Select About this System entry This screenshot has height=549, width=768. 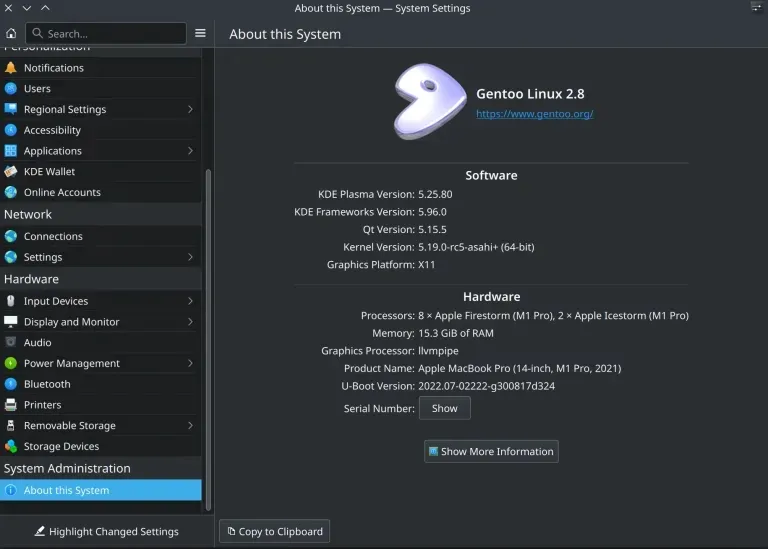66,490
